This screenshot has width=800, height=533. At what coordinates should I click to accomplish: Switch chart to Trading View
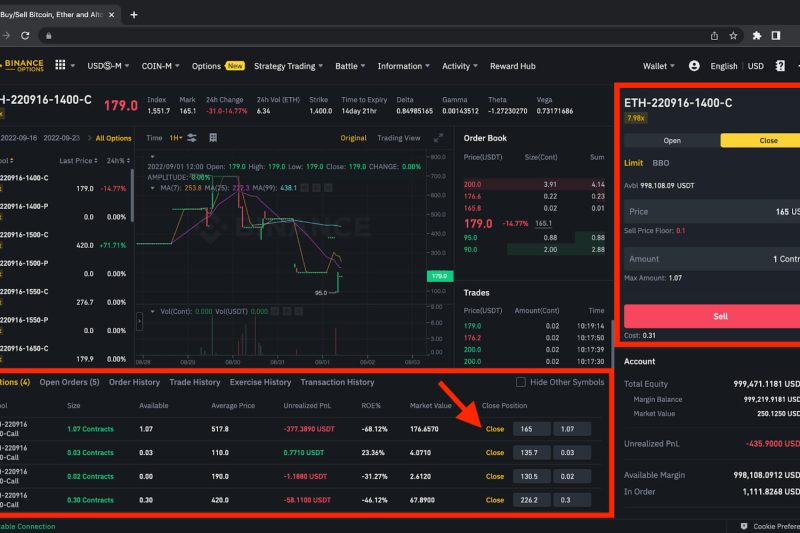pos(398,138)
